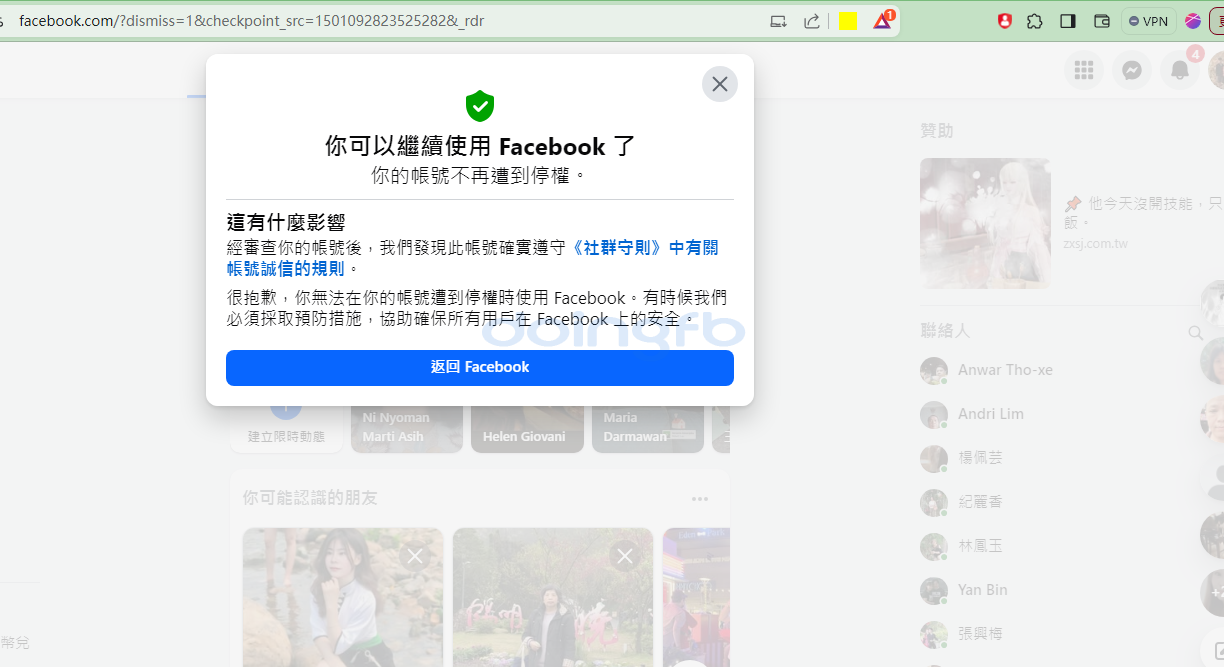Open Helen Giovani story

coord(527,428)
